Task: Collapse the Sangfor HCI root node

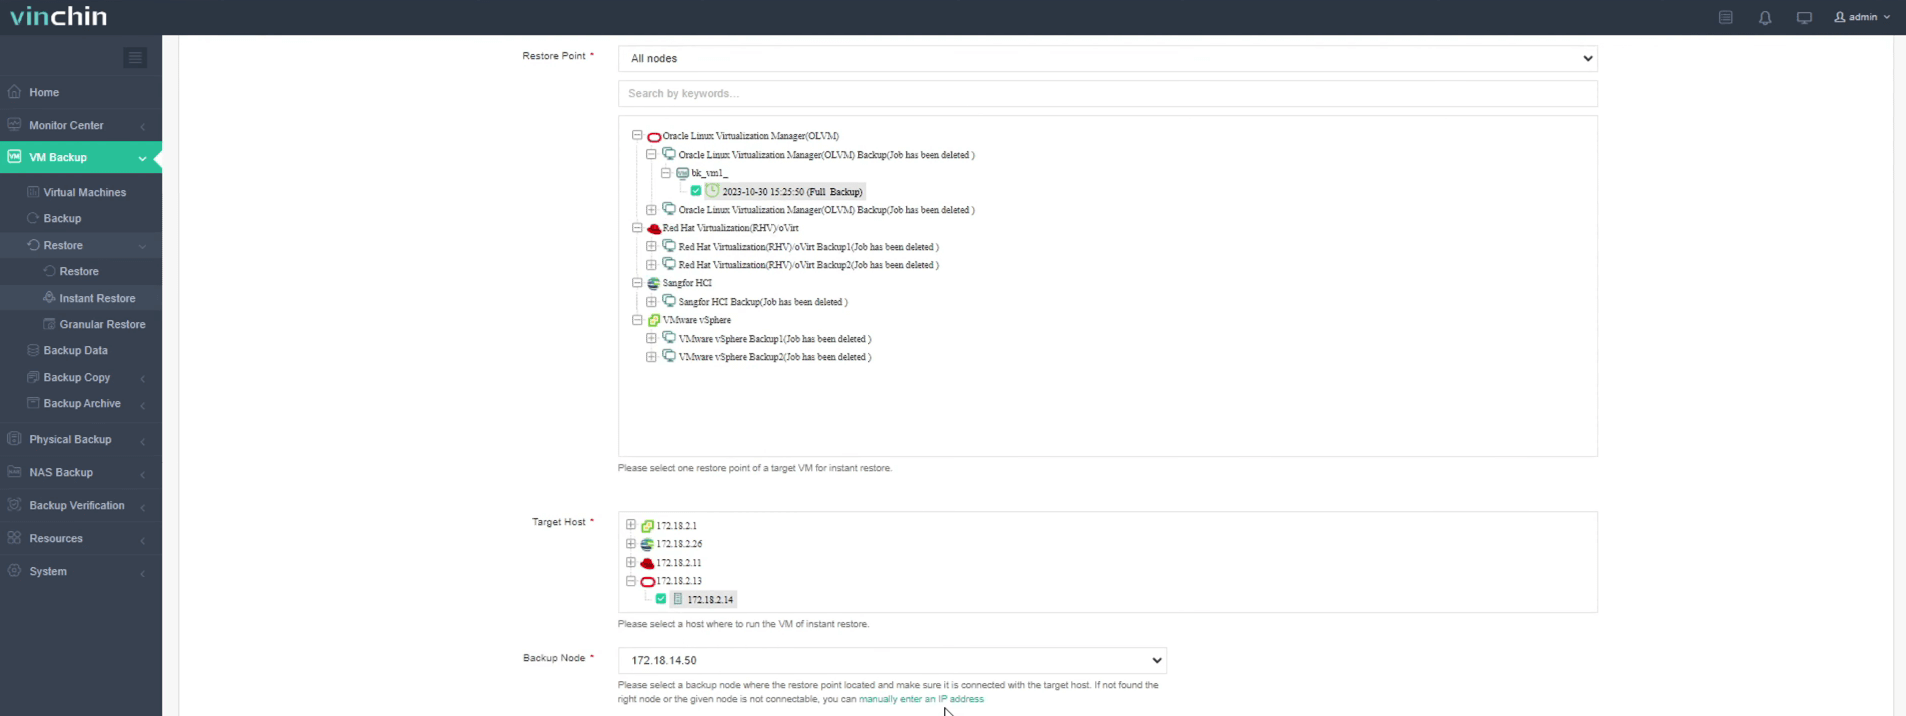Action: click(x=637, y=282)
